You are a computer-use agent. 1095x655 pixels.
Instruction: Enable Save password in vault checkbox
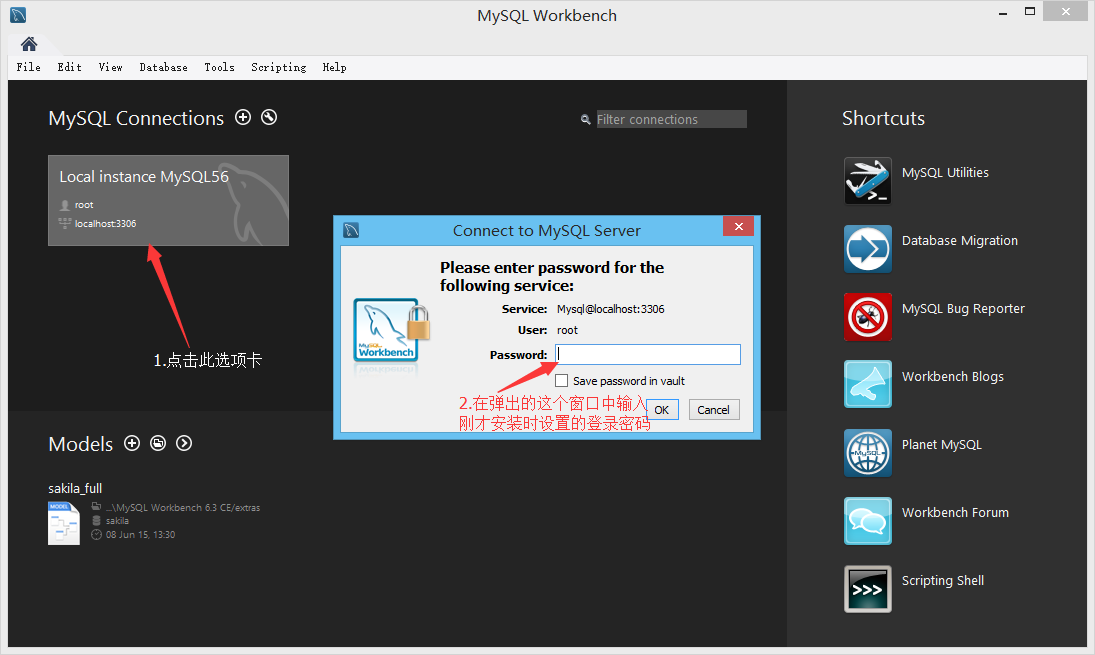click(561, 381)
